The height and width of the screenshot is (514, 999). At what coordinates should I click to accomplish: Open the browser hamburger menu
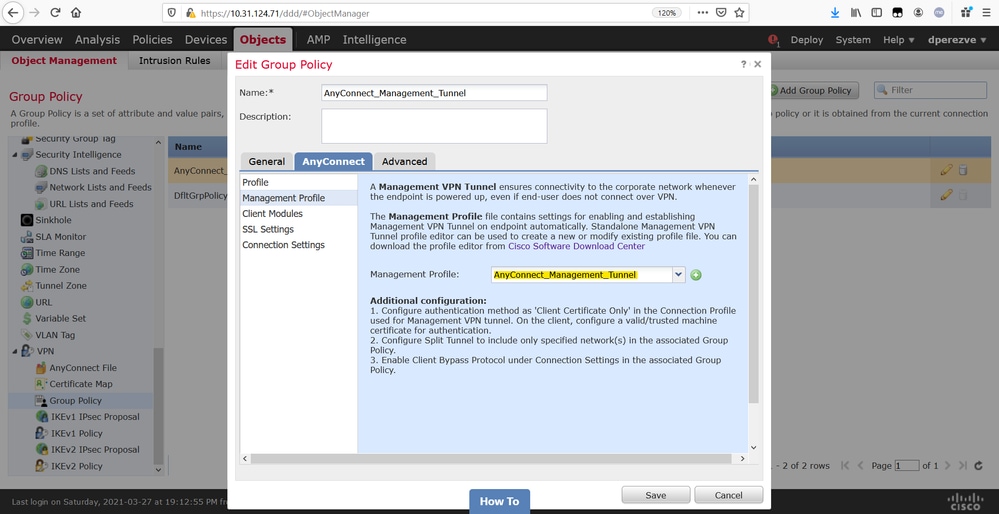click(x=987, y=13)
